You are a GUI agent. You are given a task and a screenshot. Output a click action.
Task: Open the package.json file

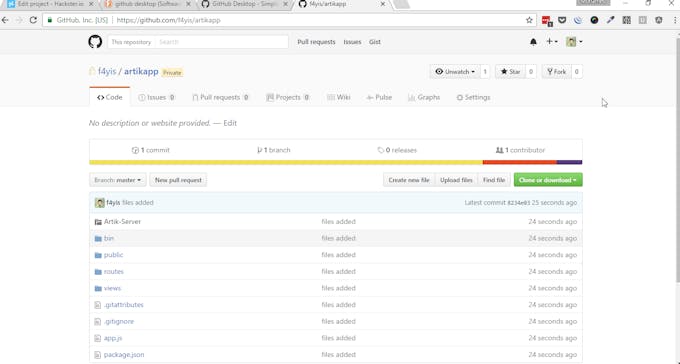click(124, 354)
